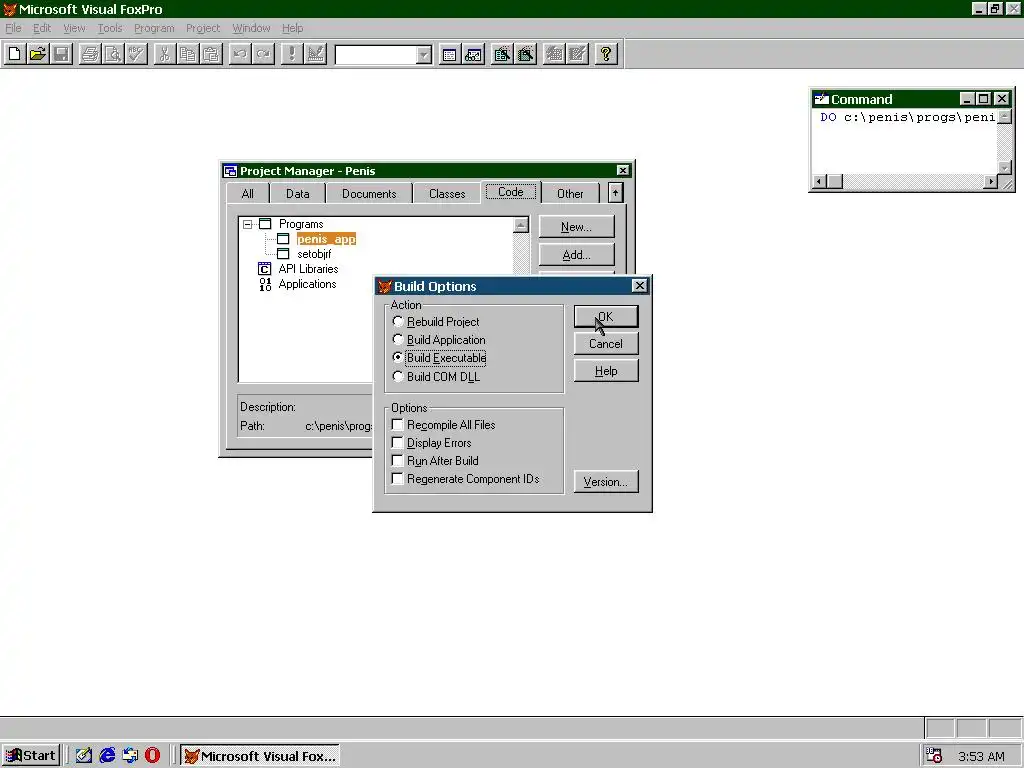Switch to the Classes tab in Project Manager

tap(447, 194)
